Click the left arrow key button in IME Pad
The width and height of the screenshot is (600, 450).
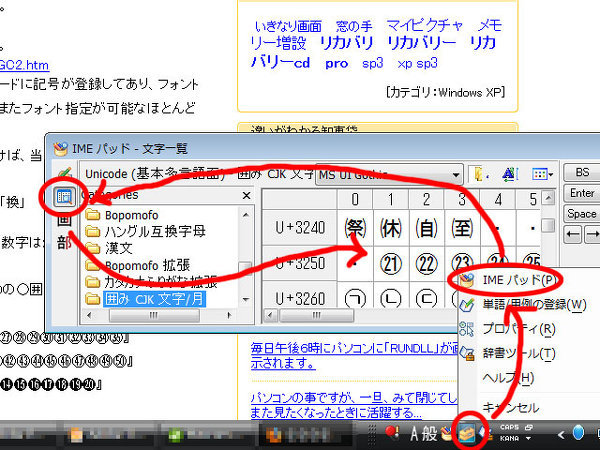coord(572,234)
